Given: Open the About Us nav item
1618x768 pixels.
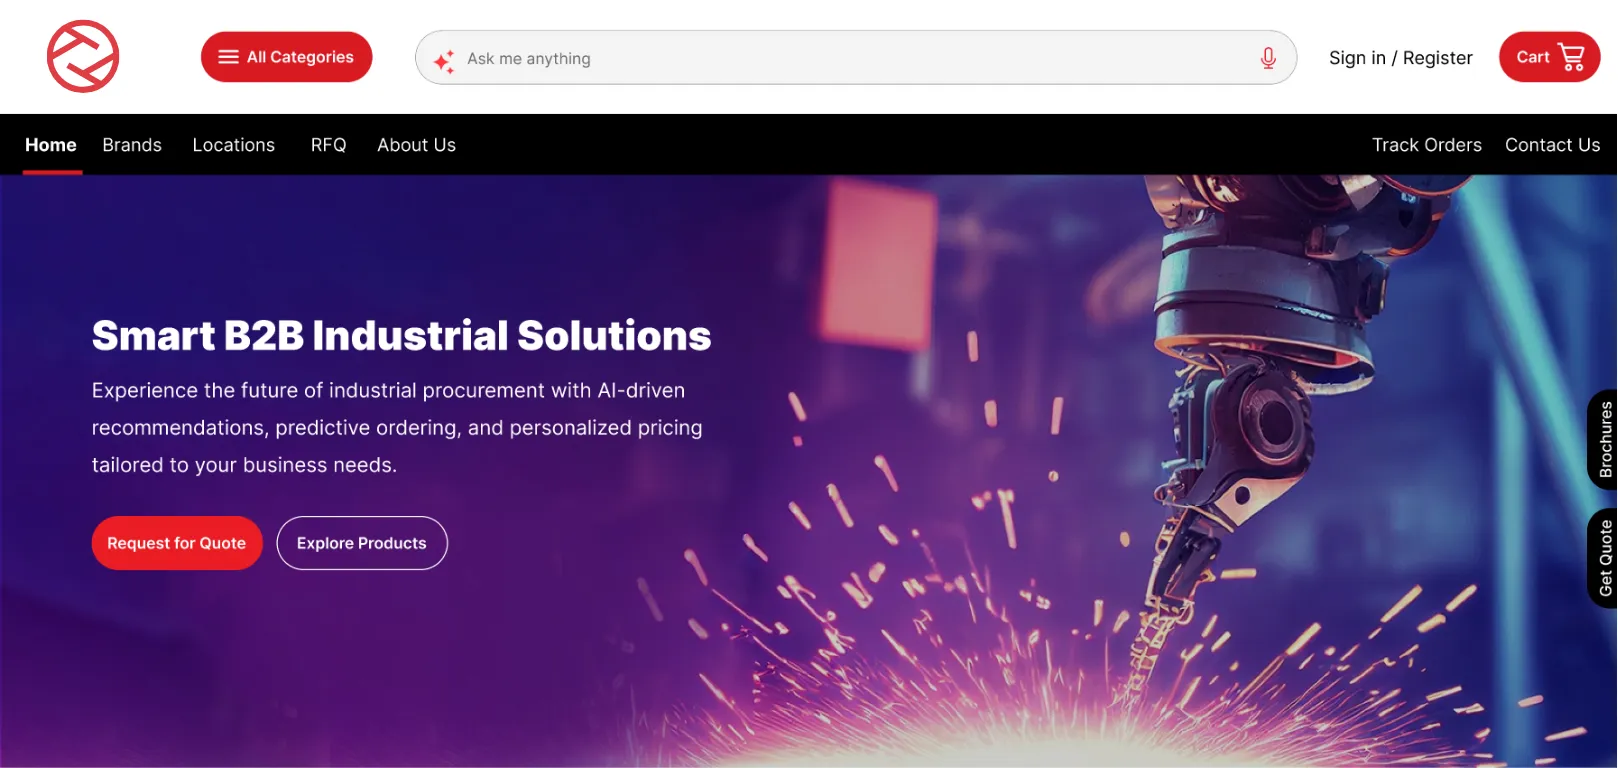Looking at the screenshot, I should click(416, 145).
